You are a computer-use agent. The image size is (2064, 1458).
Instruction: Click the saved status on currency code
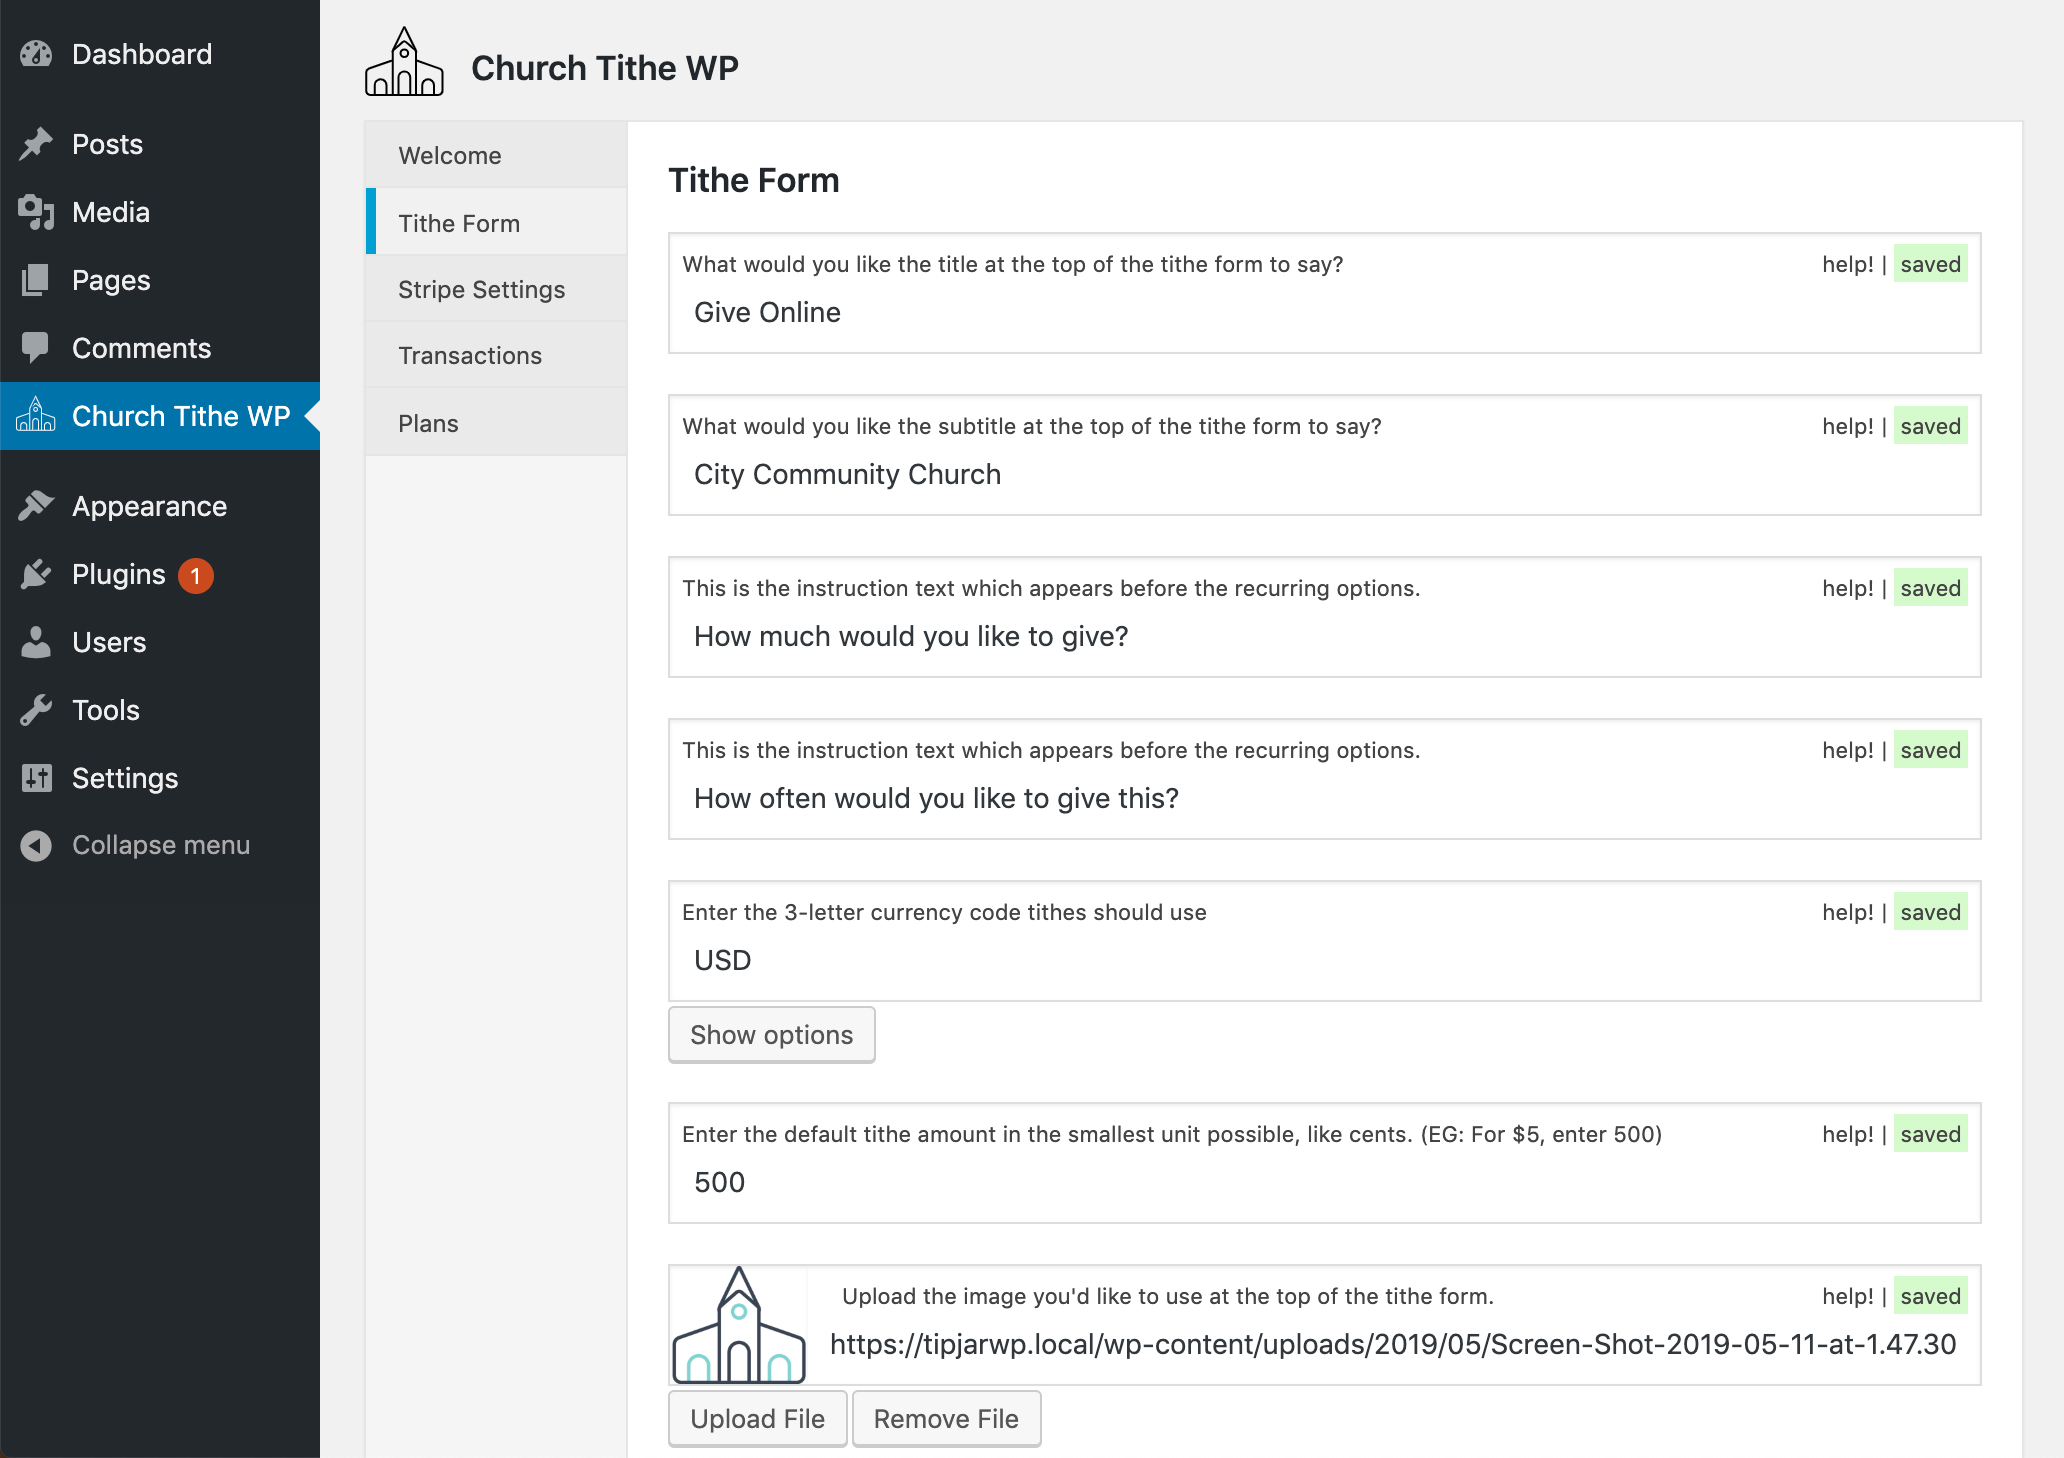[1930, 912]
